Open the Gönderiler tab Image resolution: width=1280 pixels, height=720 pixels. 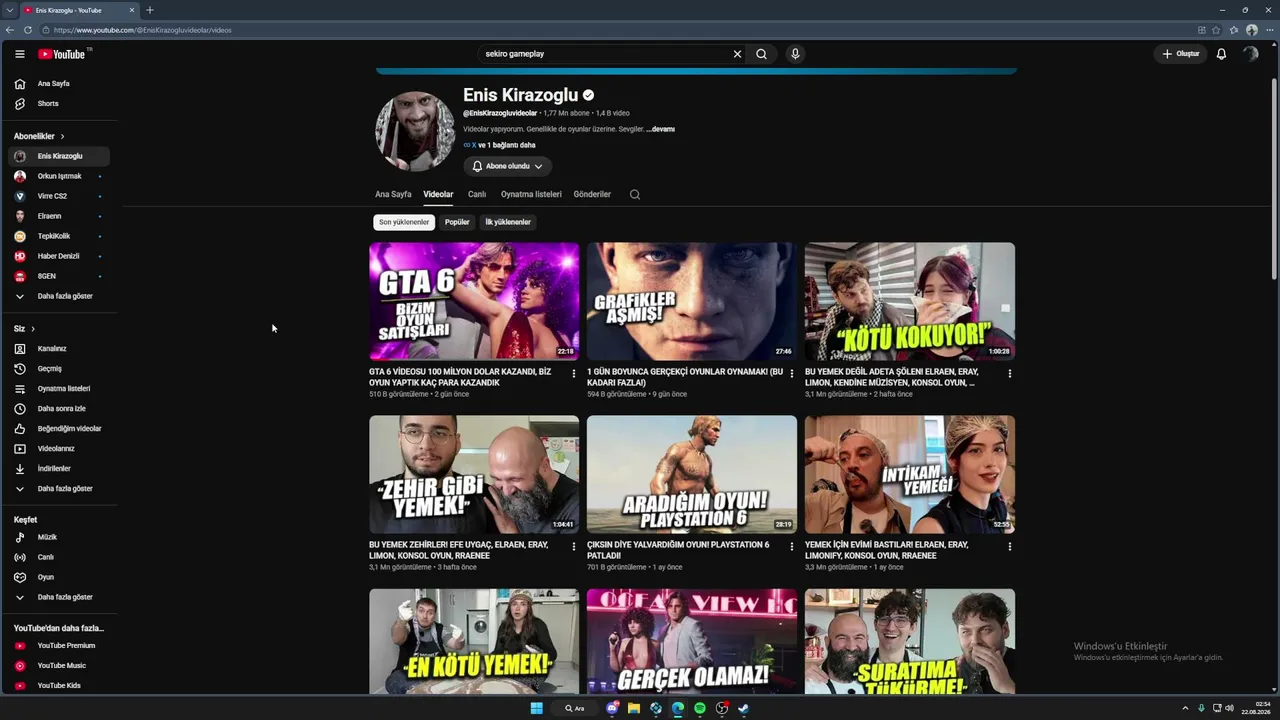tap(592, 195)
